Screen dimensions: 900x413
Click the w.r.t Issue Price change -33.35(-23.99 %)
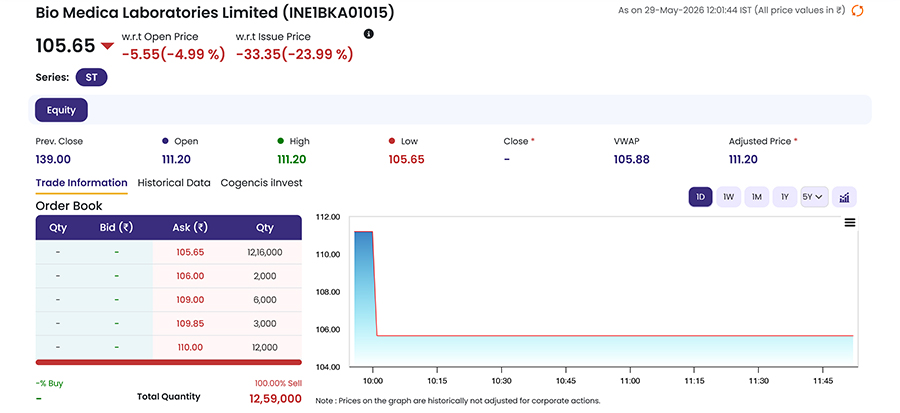tap(294, 54)
